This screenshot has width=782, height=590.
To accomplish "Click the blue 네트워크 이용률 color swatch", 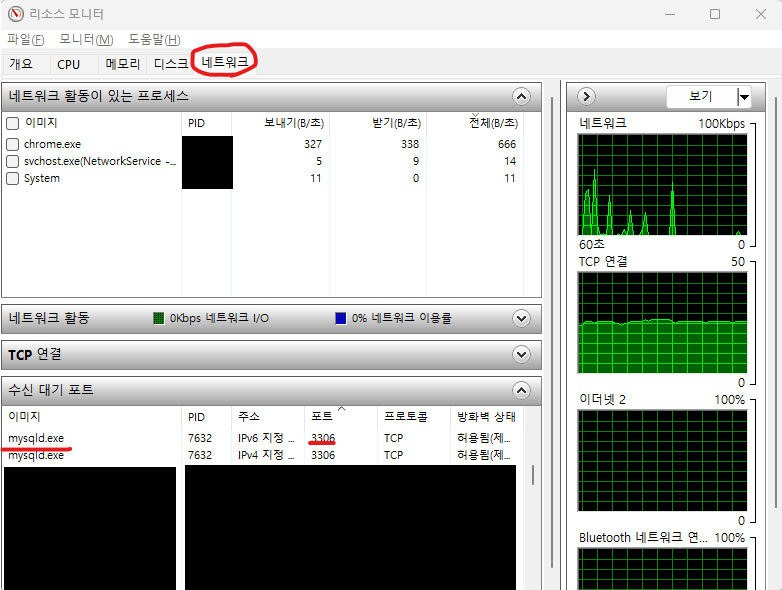I will (x=341, y=318).
